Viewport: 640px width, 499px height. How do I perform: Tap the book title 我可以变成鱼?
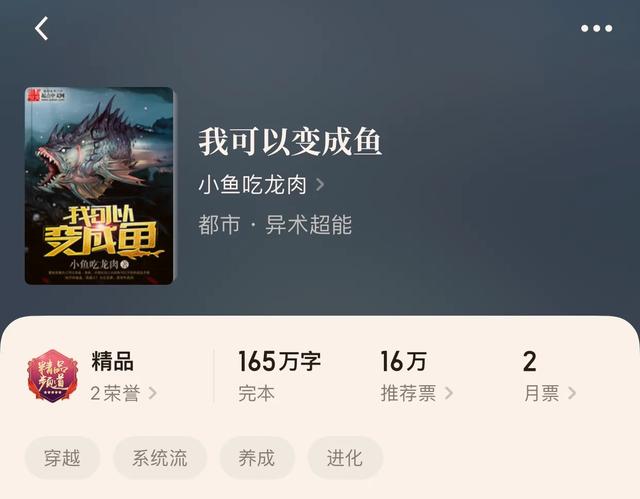(290, 142)
